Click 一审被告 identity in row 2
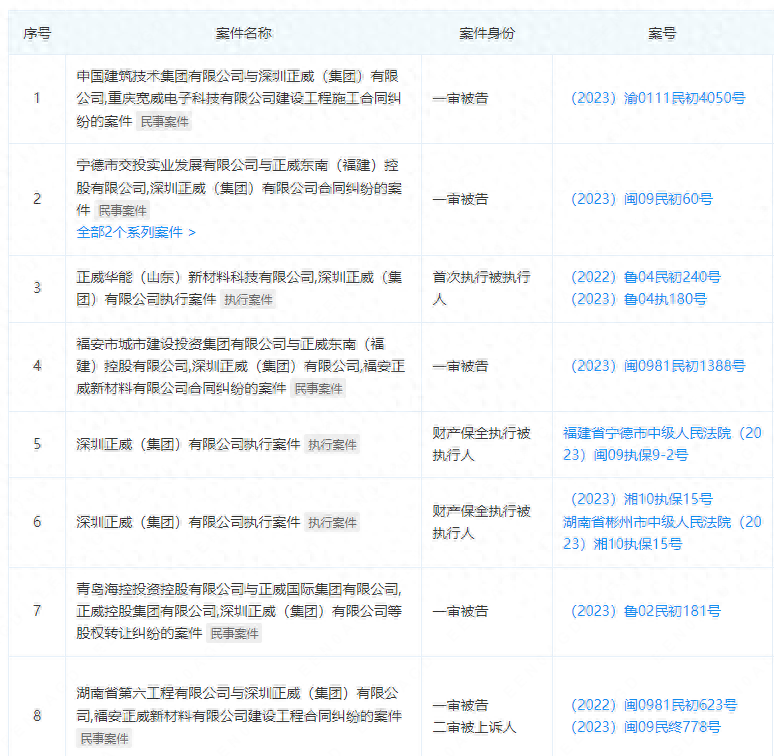This screenshot has width=774, height=756. tap(460, 199)
